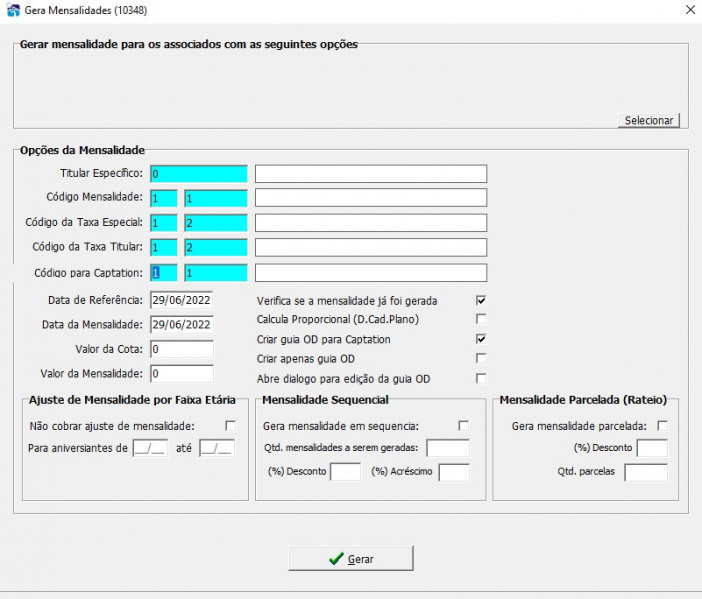
Task: Enable Calcula Proporcional (D.Cad.Plano) checkbox
Action: pos(481,319)
